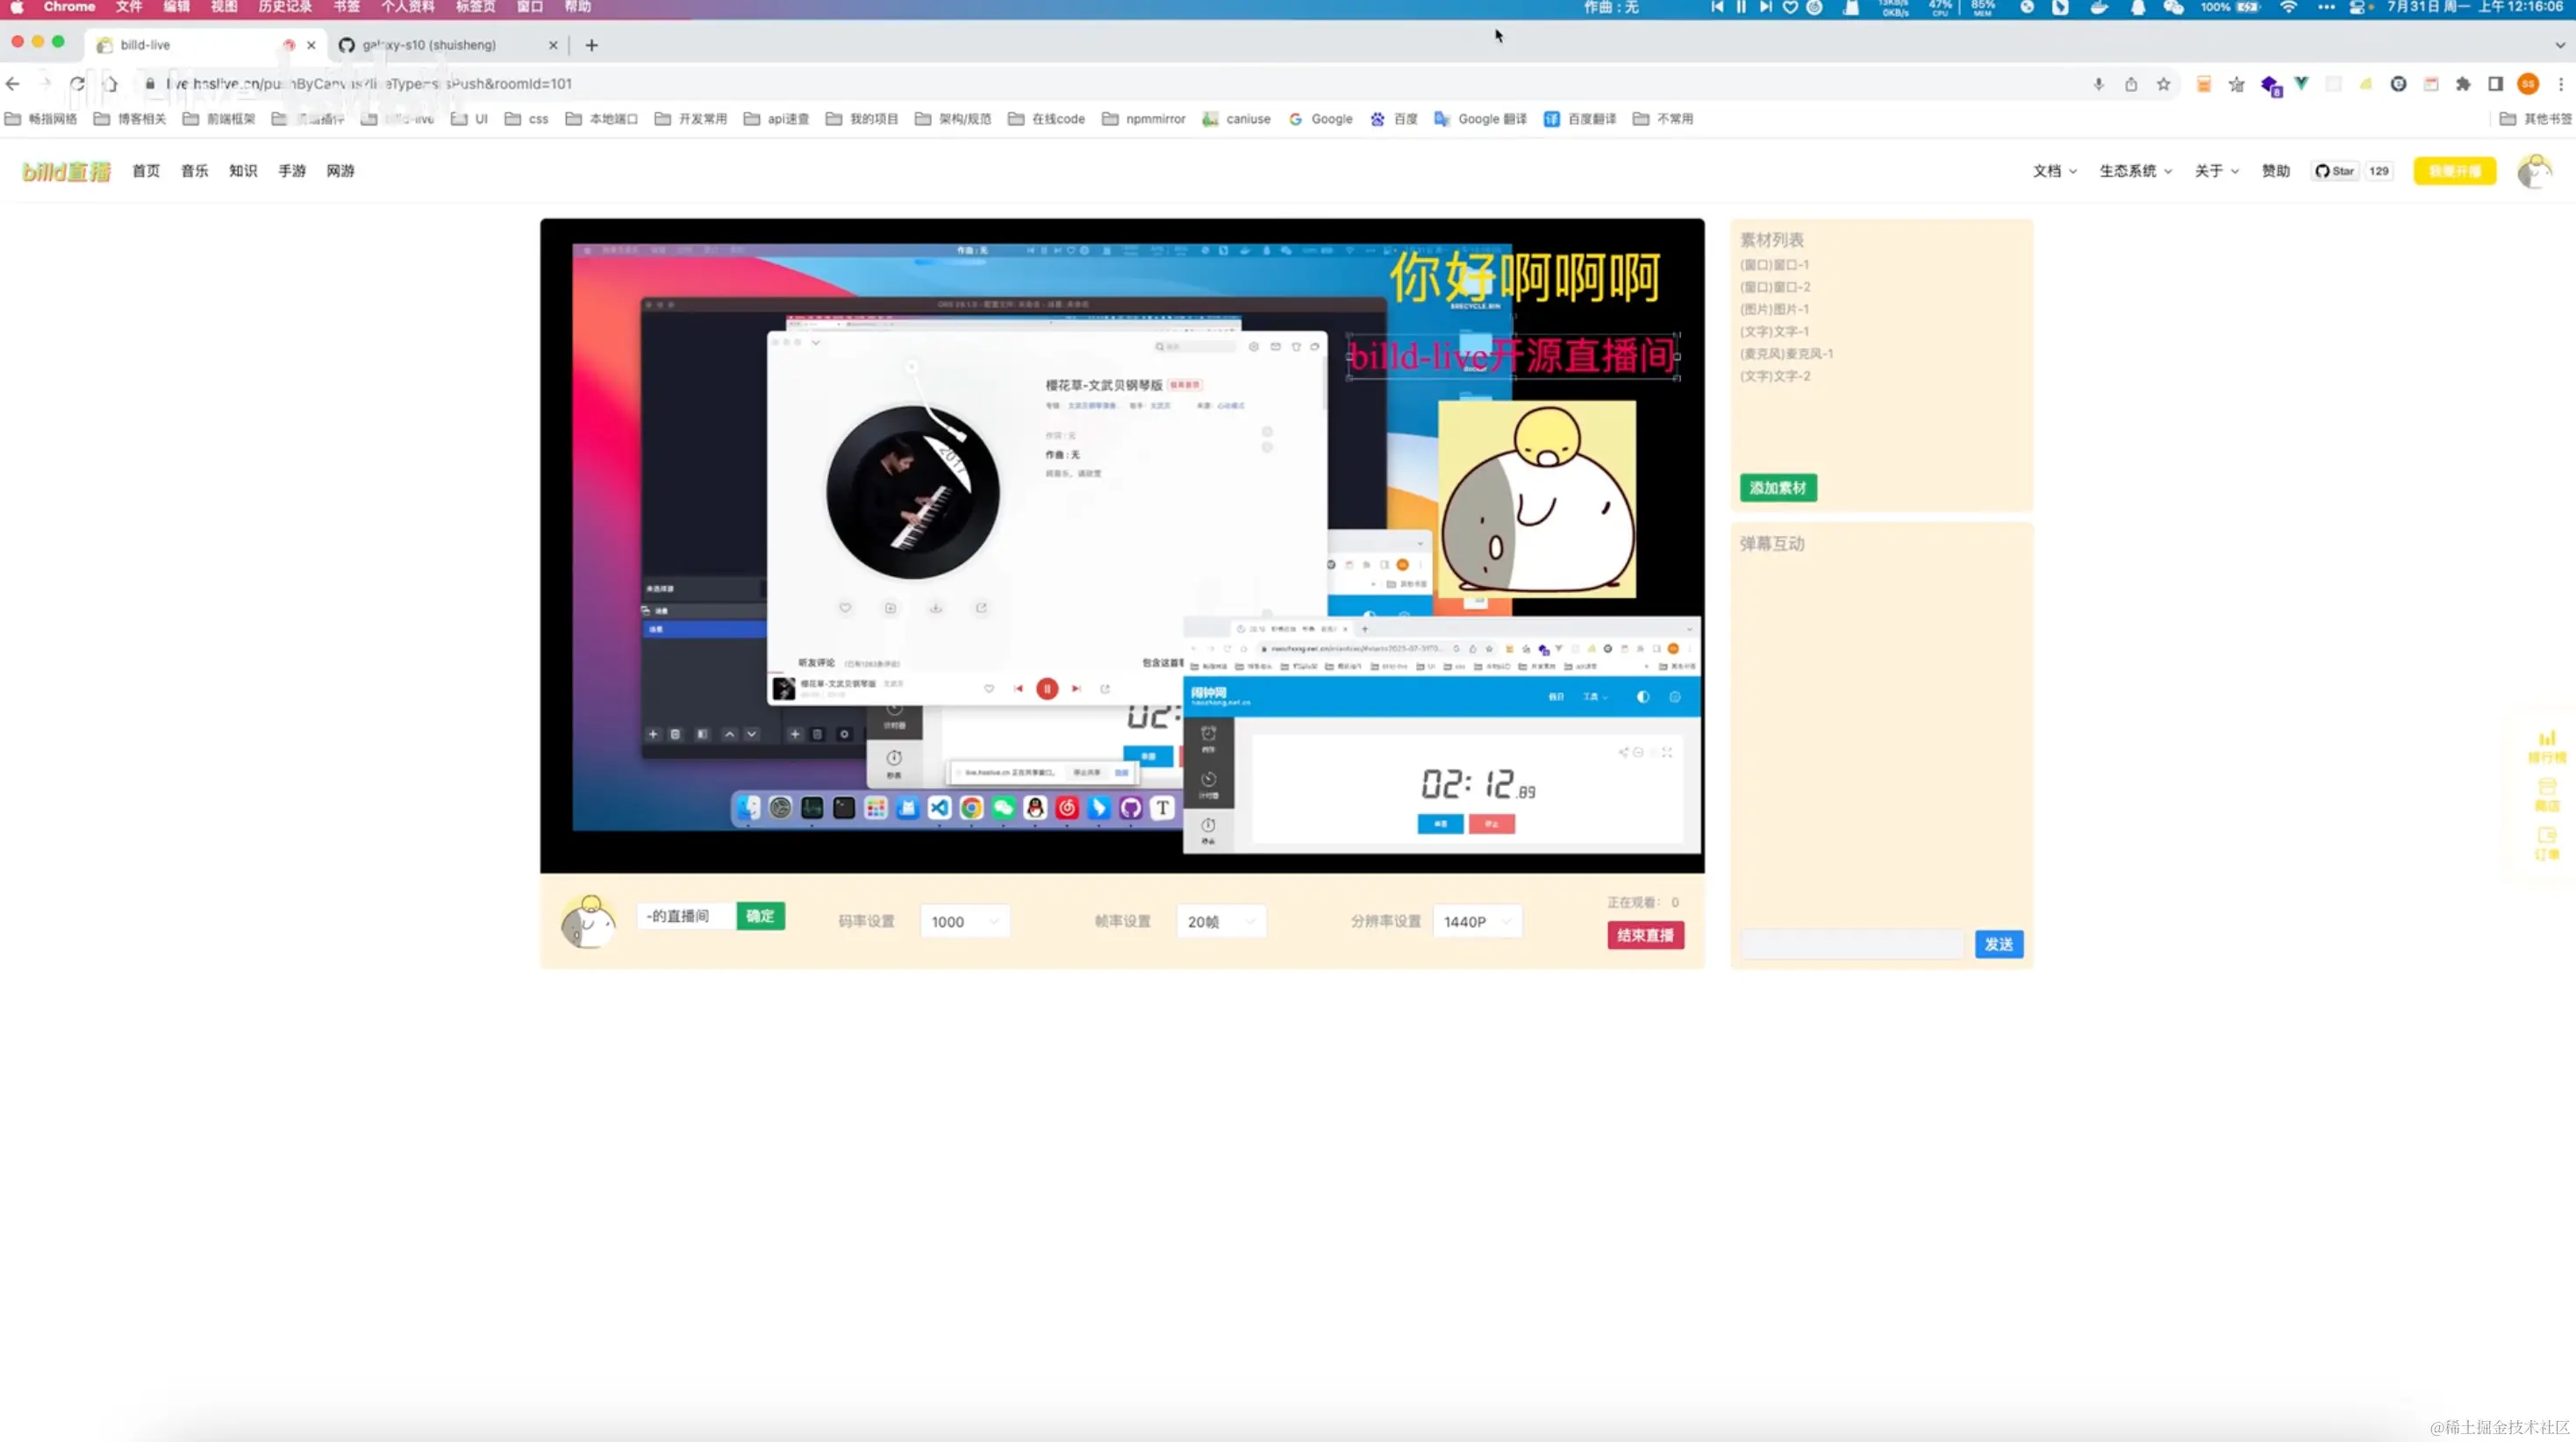Screen dimensions: 2576x1442
Task: Open the 网游 nav item
Action: click(340, 171)
